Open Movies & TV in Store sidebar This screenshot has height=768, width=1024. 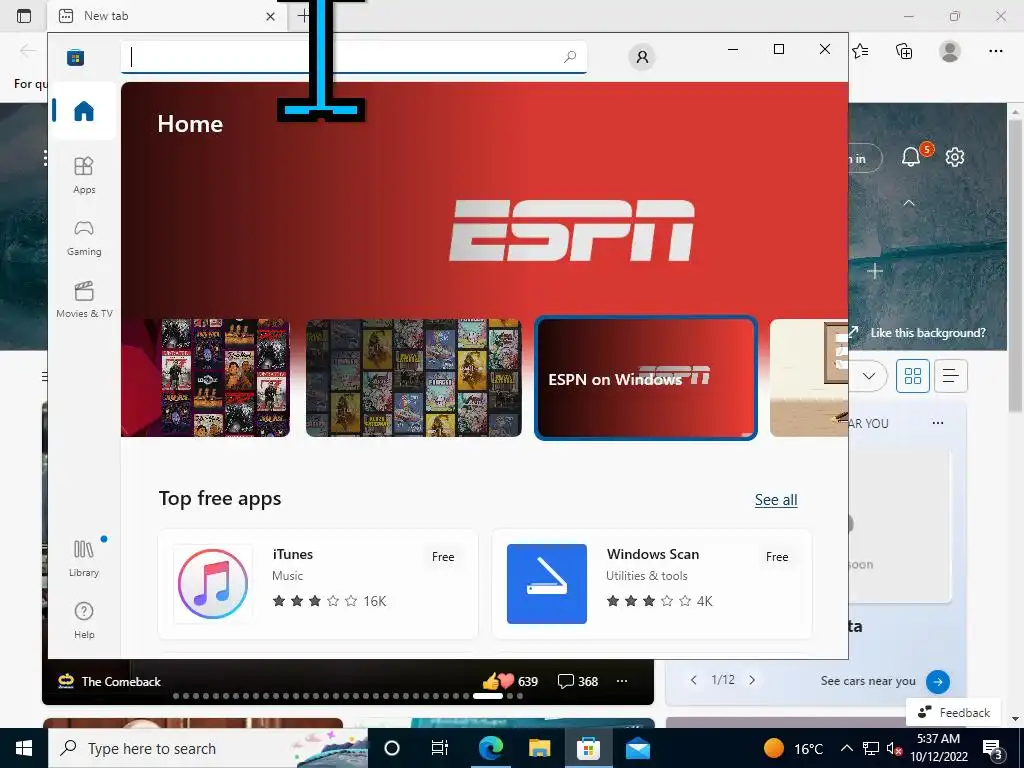84,299
